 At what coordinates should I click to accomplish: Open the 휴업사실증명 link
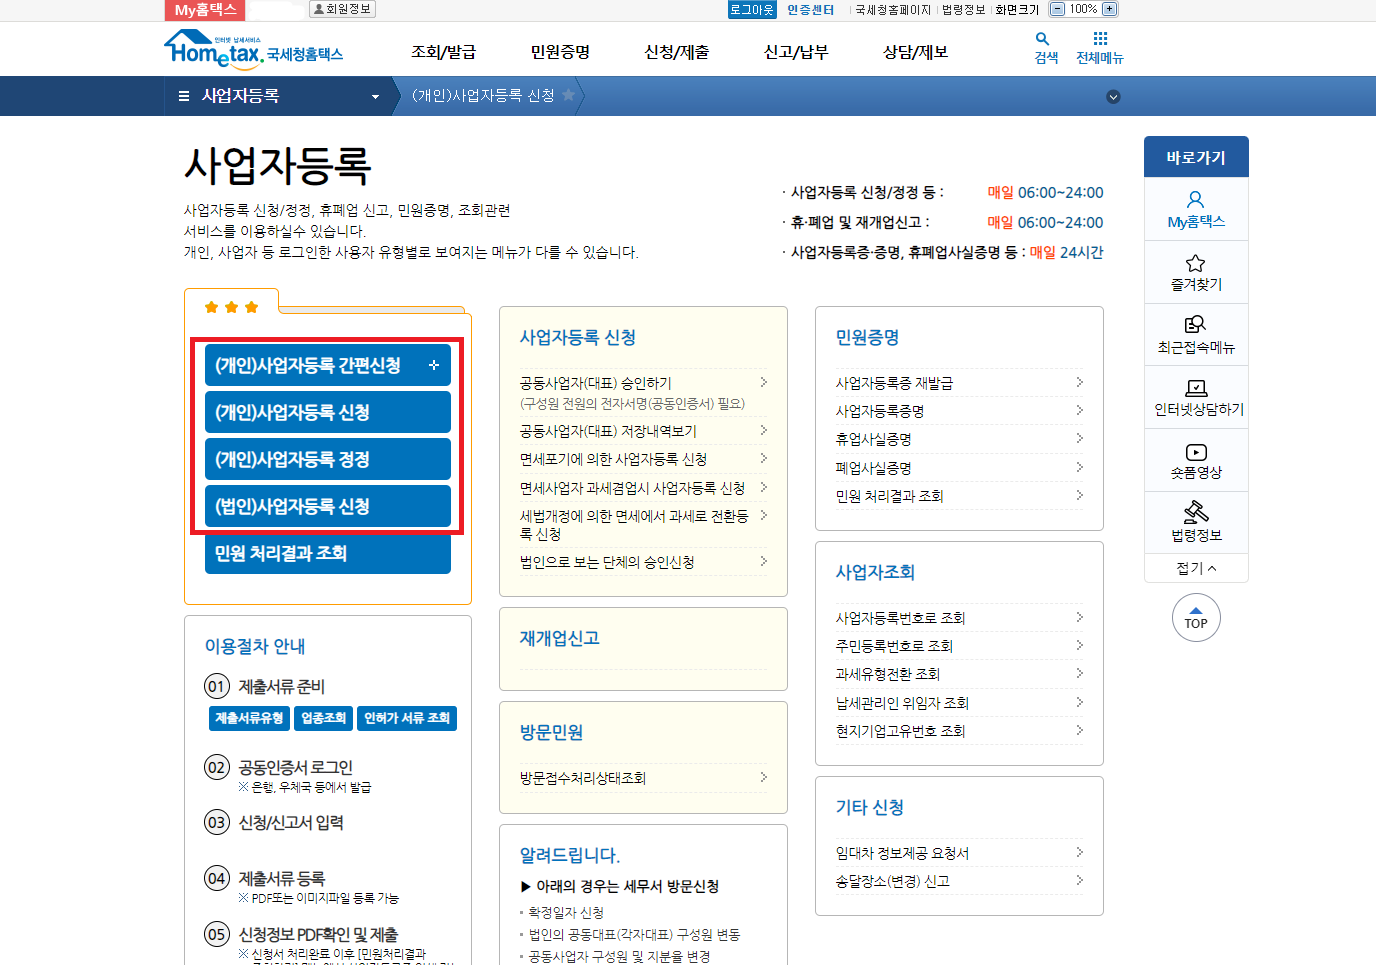point(874,439)
